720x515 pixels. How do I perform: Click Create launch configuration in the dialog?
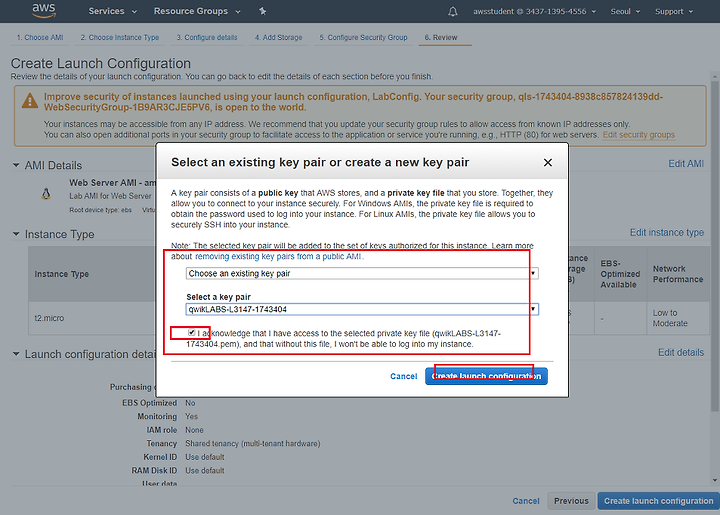point(486,376)
